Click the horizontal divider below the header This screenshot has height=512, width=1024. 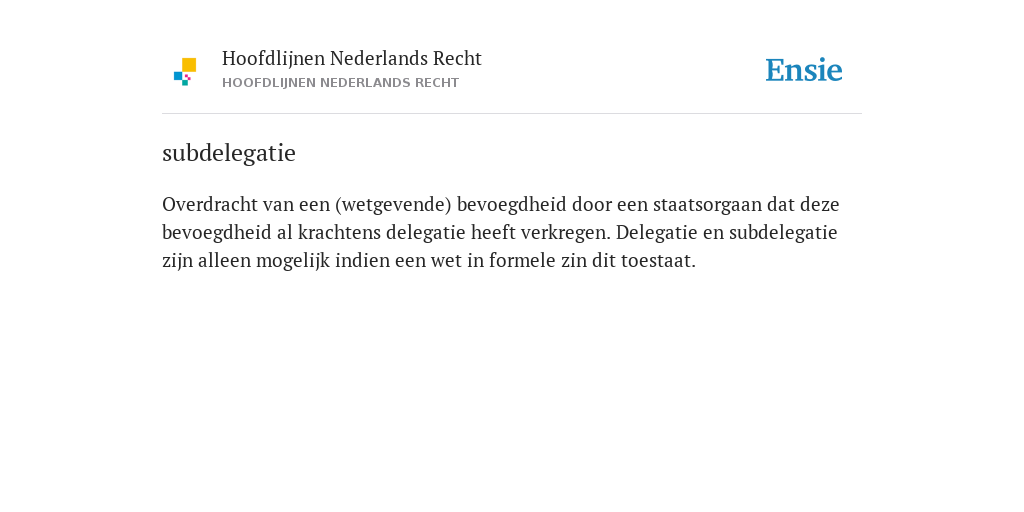pyautogui.click(x=512, y=114)
